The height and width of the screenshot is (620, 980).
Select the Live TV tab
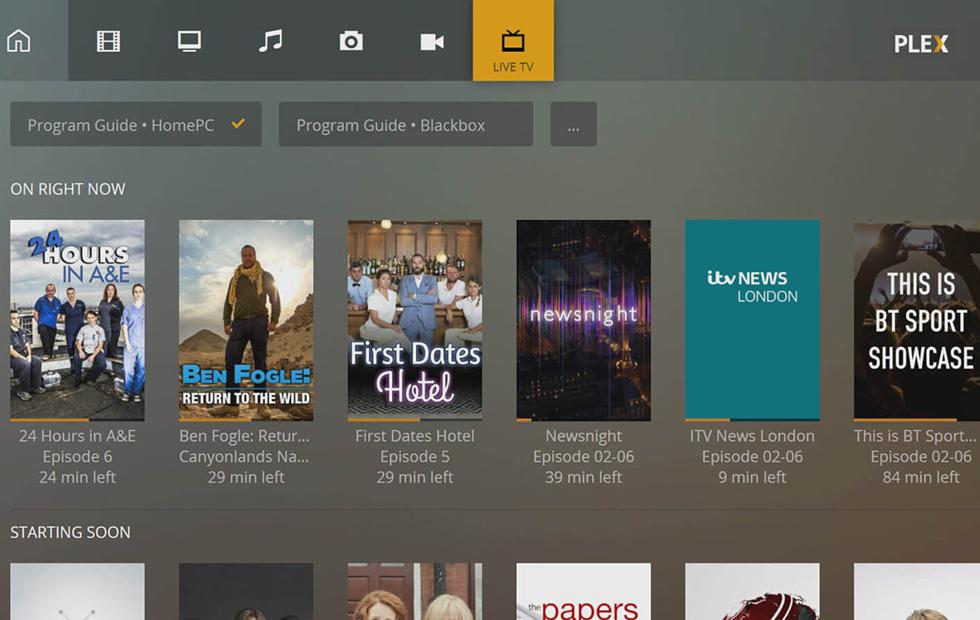click(x=513, y=41)
